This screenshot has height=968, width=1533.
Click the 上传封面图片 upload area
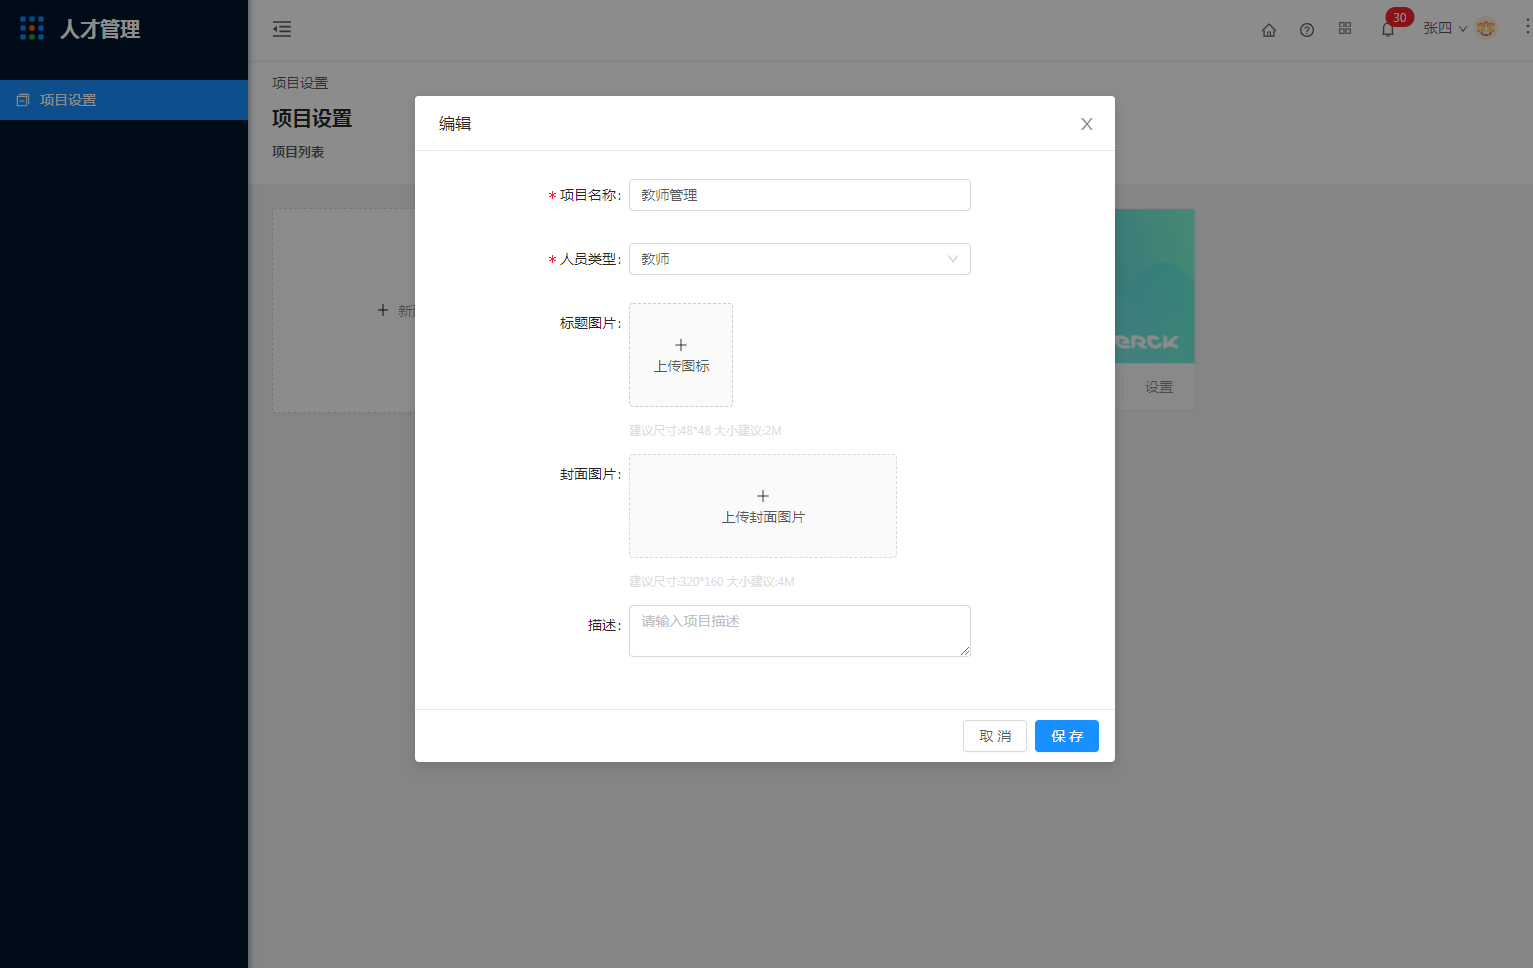(763, 506)
